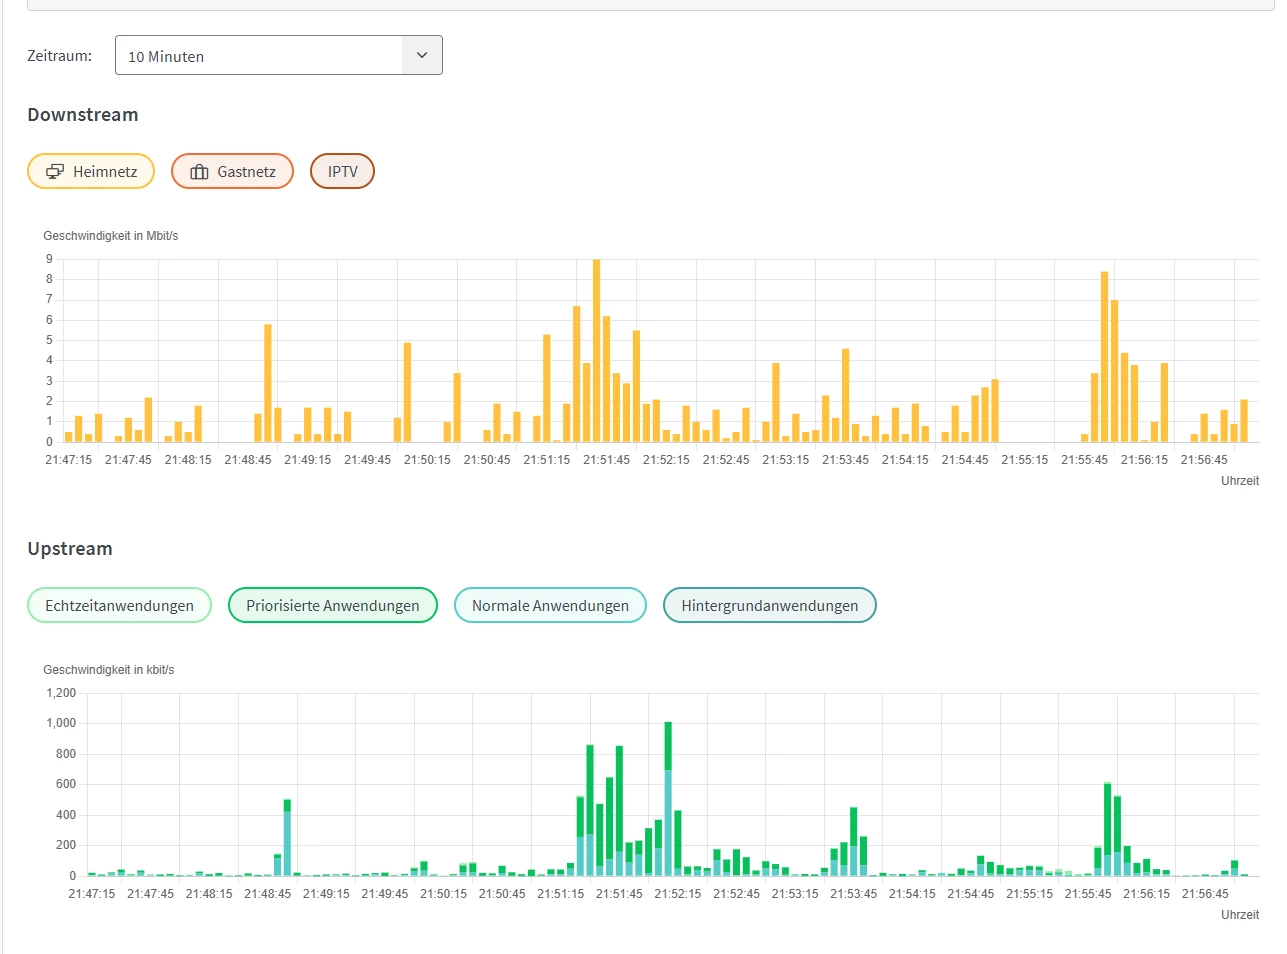This screenshot has width=1287, height=954.
Task: Toggle the Heimnetz downstream filter
Action: (91, 171)
